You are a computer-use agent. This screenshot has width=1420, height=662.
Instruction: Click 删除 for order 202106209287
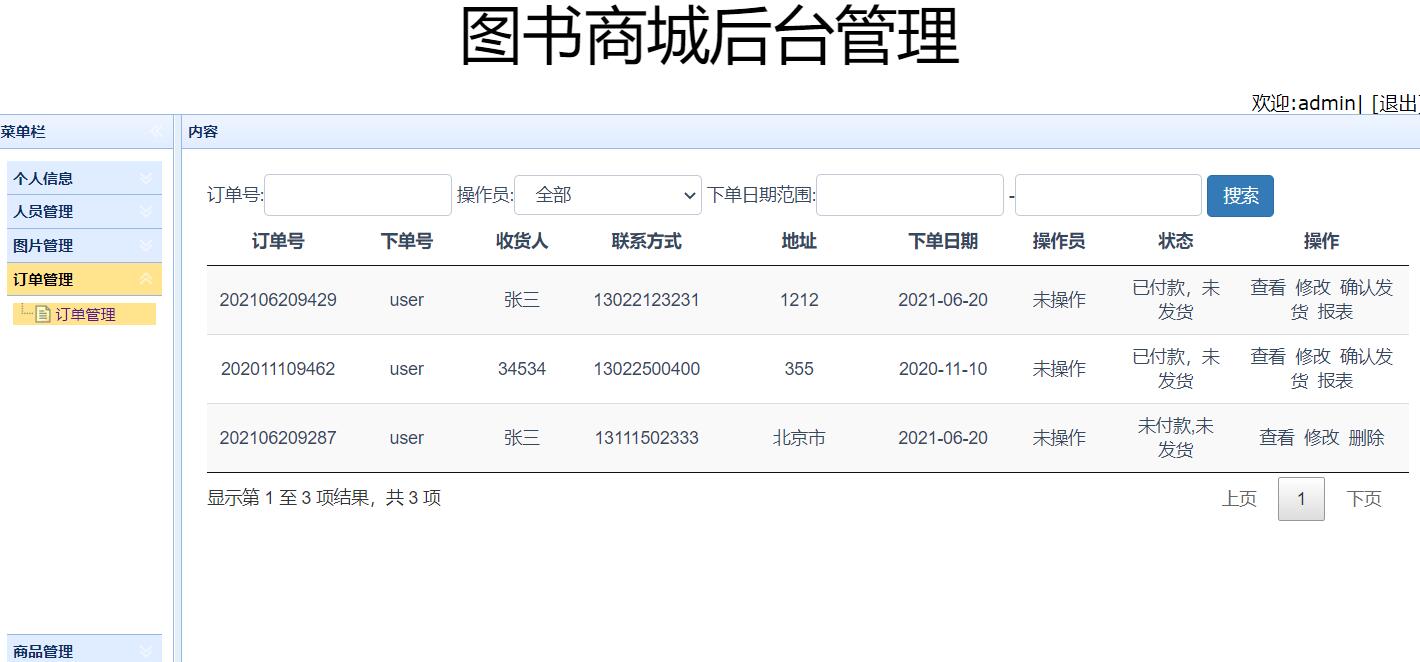coord(1366,437)
